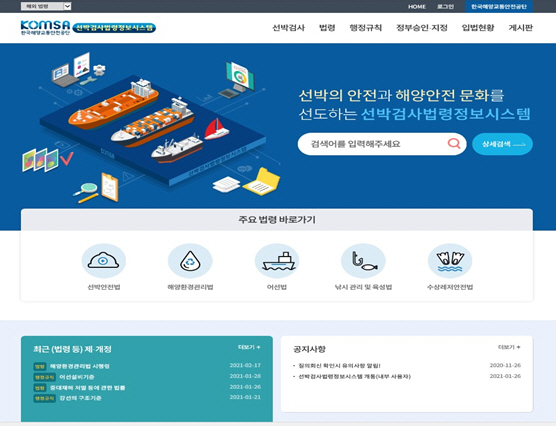Open the 행정규칙 menu
556x430 pixels.
(366, 28)
